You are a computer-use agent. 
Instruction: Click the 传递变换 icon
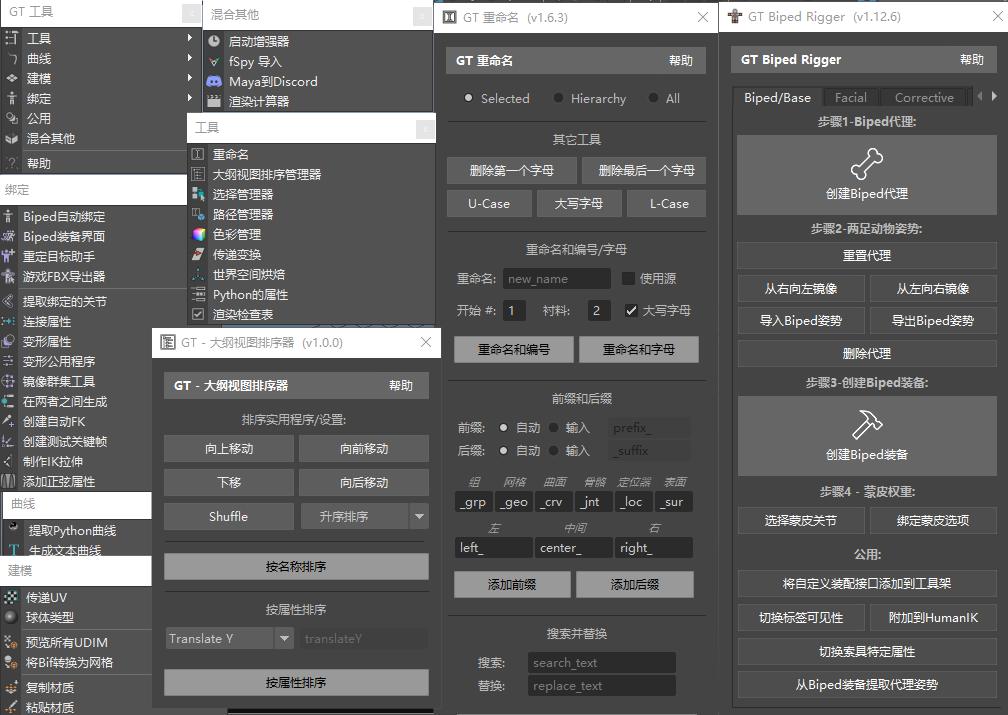pyautogui.click(x=198, y=255)
